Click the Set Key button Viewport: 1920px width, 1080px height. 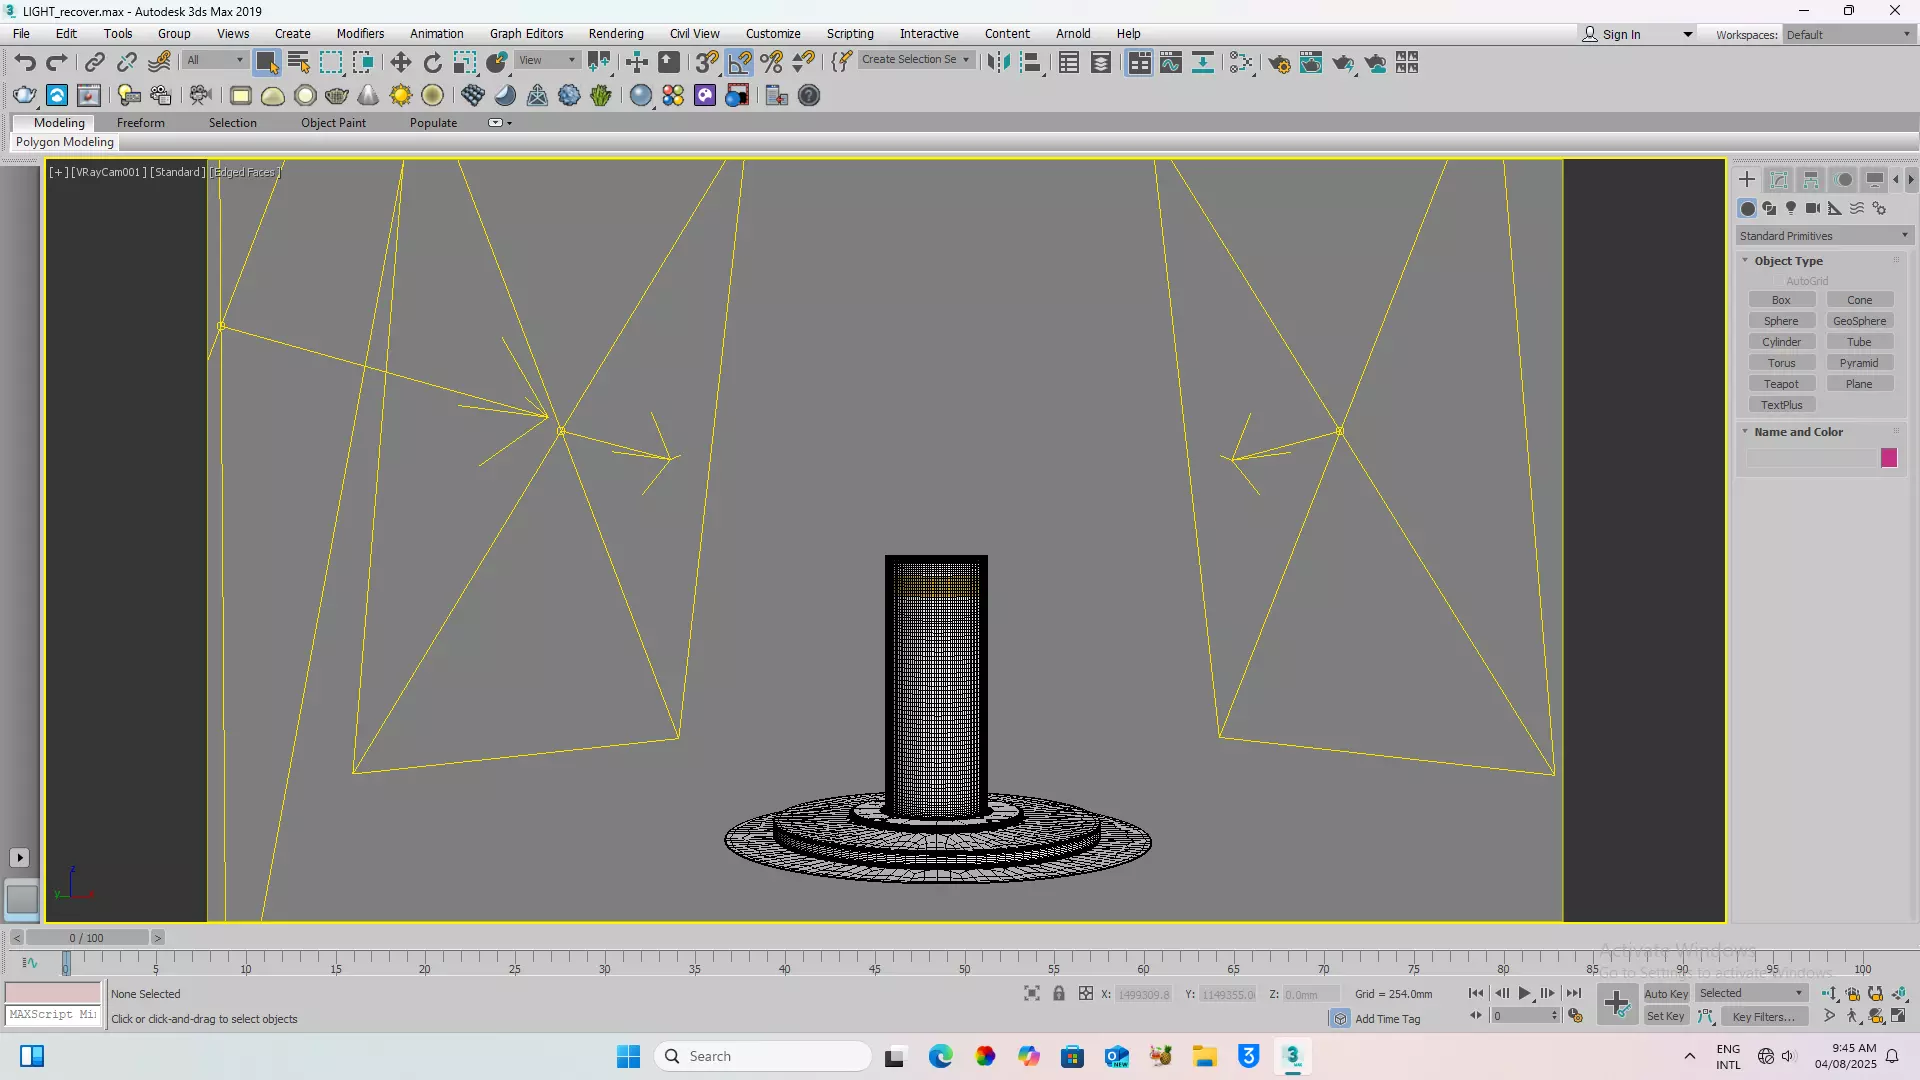click(x=1666, y=1016)
